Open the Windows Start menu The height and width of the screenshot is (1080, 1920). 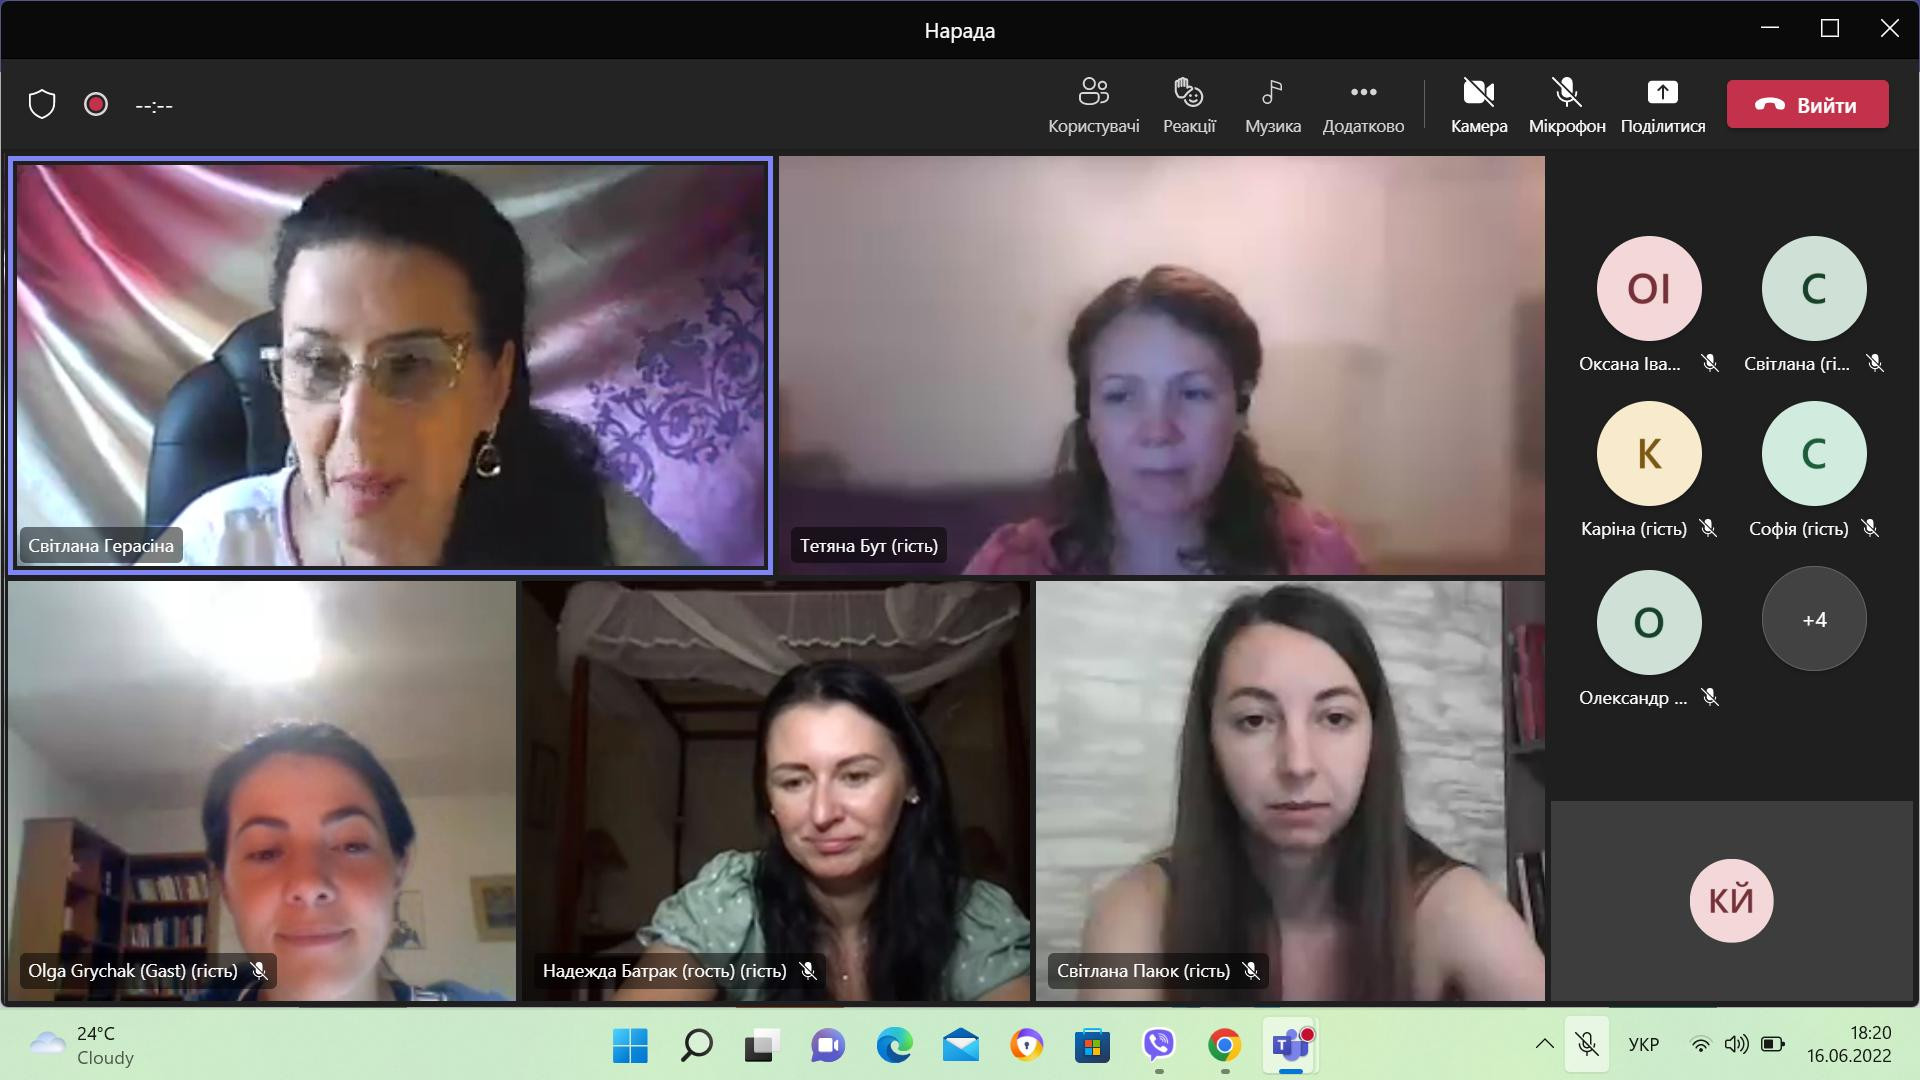tap(630, 1045)
